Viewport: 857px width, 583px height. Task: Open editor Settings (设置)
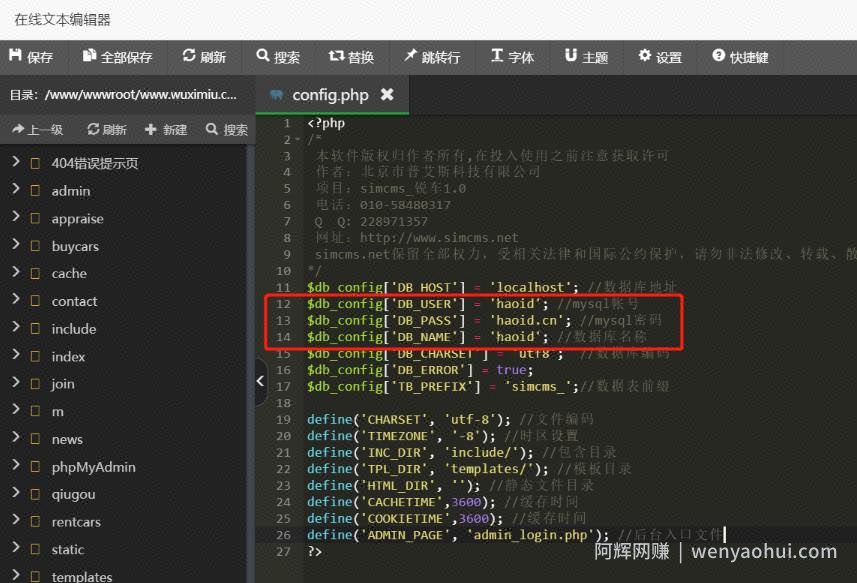[x=660, y=57]
